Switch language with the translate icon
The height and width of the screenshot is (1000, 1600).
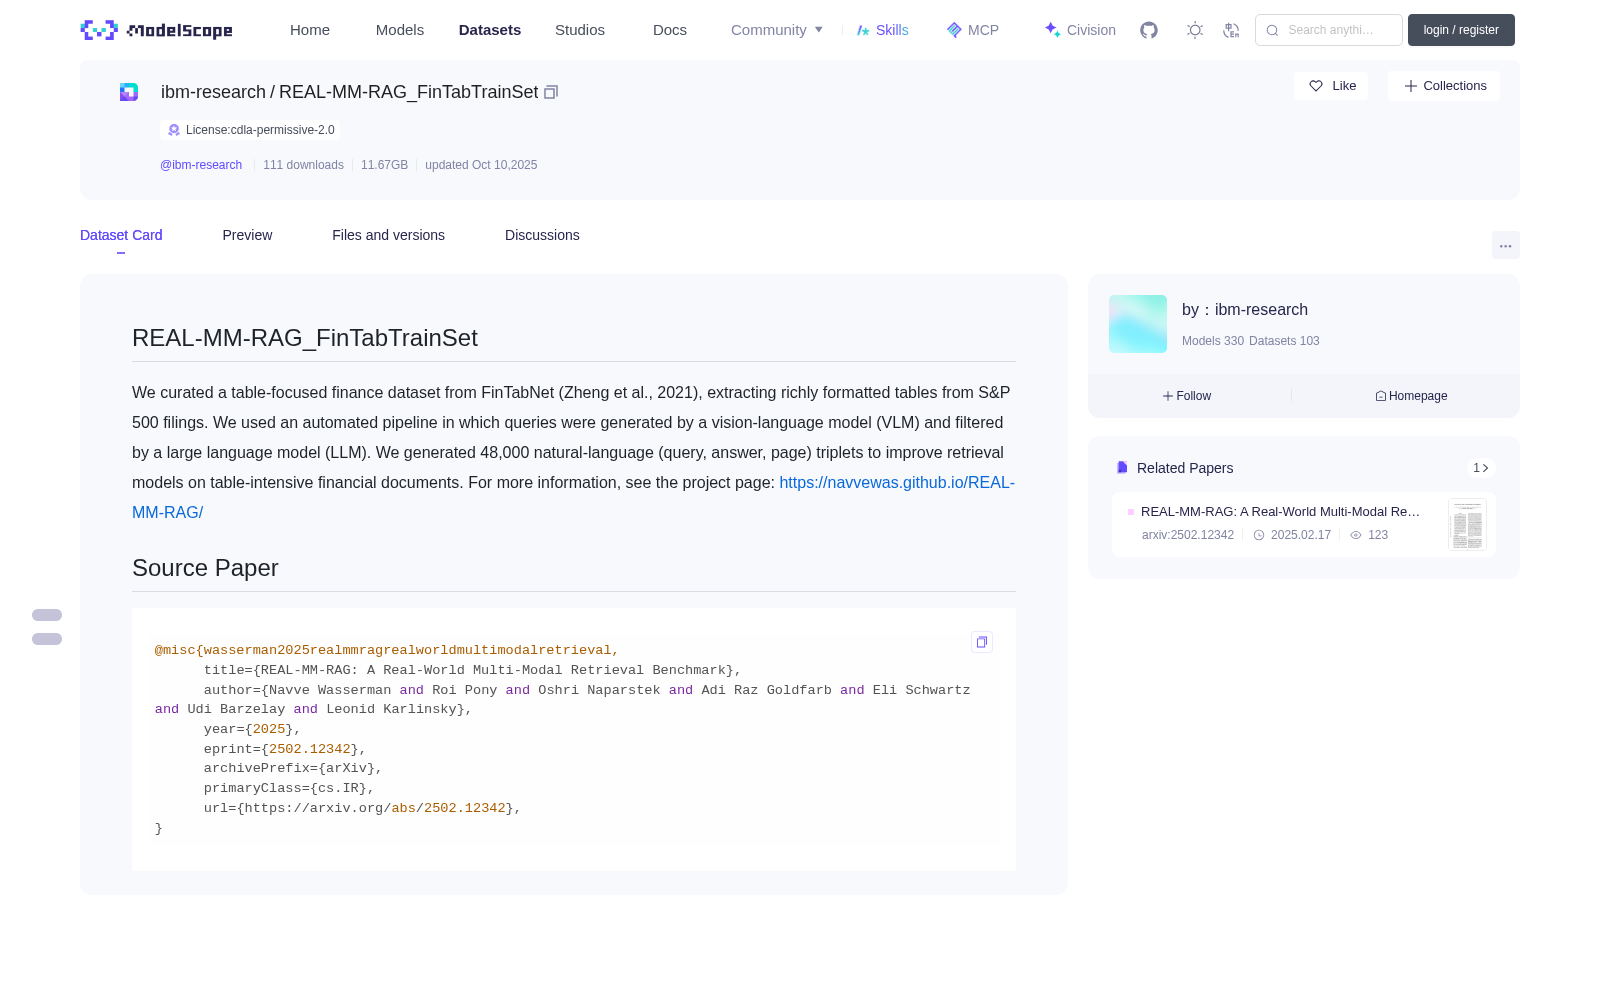click(x=1231, y=30)
